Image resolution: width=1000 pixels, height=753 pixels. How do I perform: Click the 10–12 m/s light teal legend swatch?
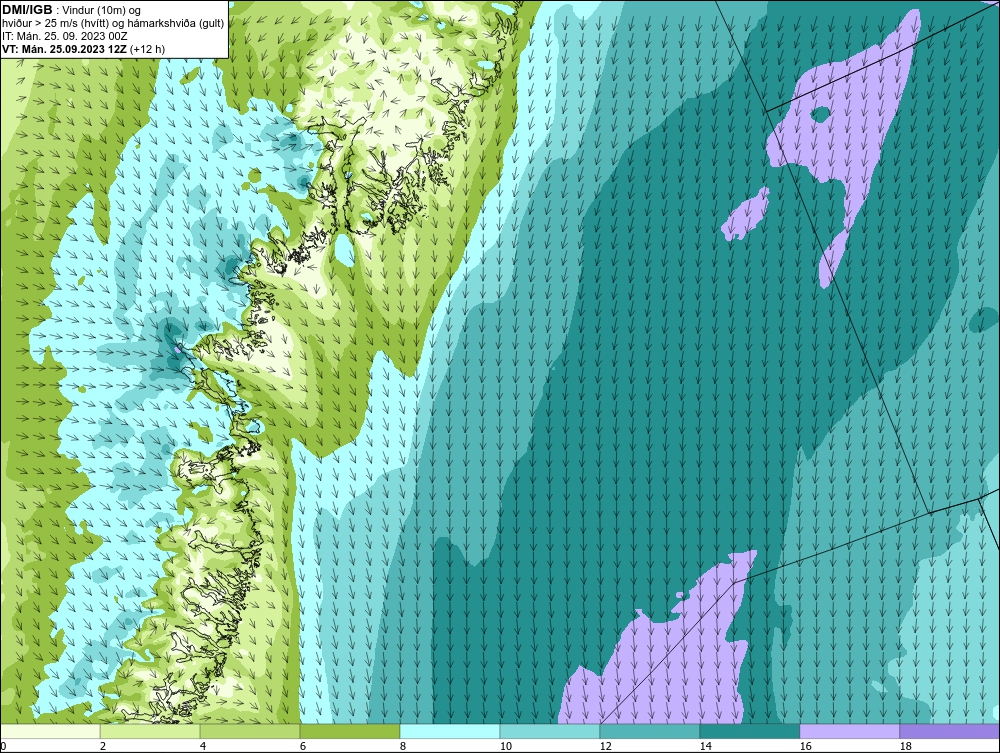(550, 731)
